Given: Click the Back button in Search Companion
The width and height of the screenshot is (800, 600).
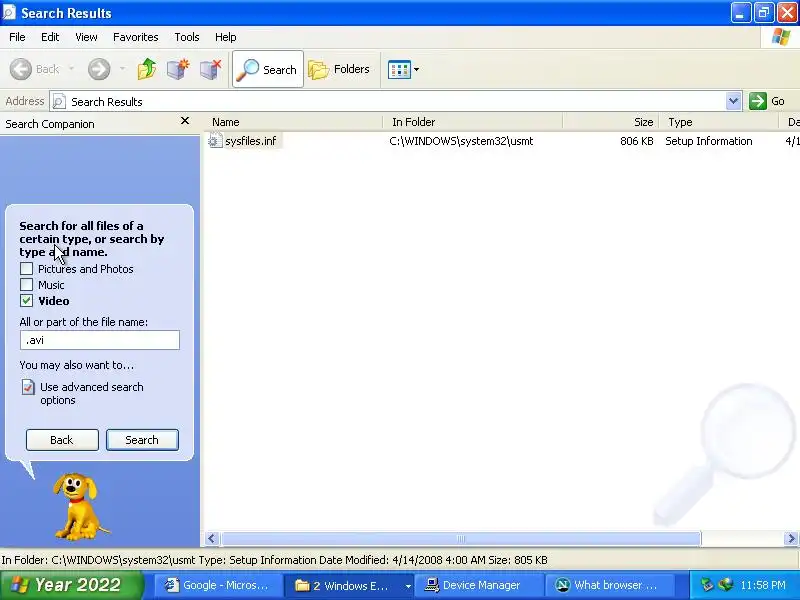Looking at the screenshot, I should click(62, 440).
